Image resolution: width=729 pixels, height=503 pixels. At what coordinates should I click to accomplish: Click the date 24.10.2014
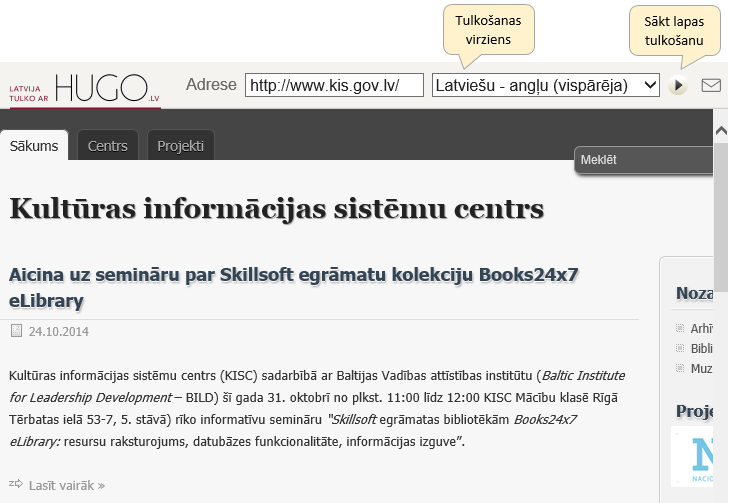point(59,331)
